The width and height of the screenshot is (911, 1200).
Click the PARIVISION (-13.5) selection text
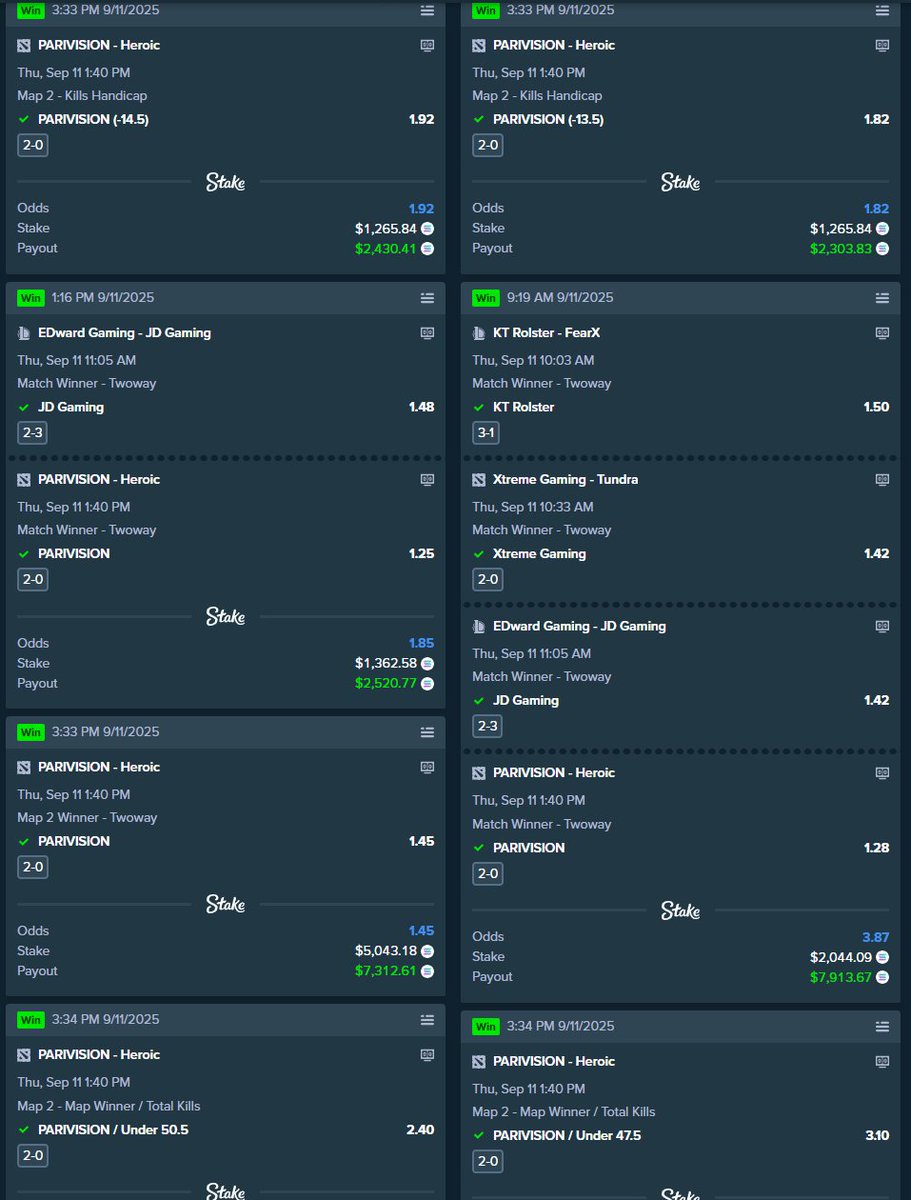coord(548,119)
